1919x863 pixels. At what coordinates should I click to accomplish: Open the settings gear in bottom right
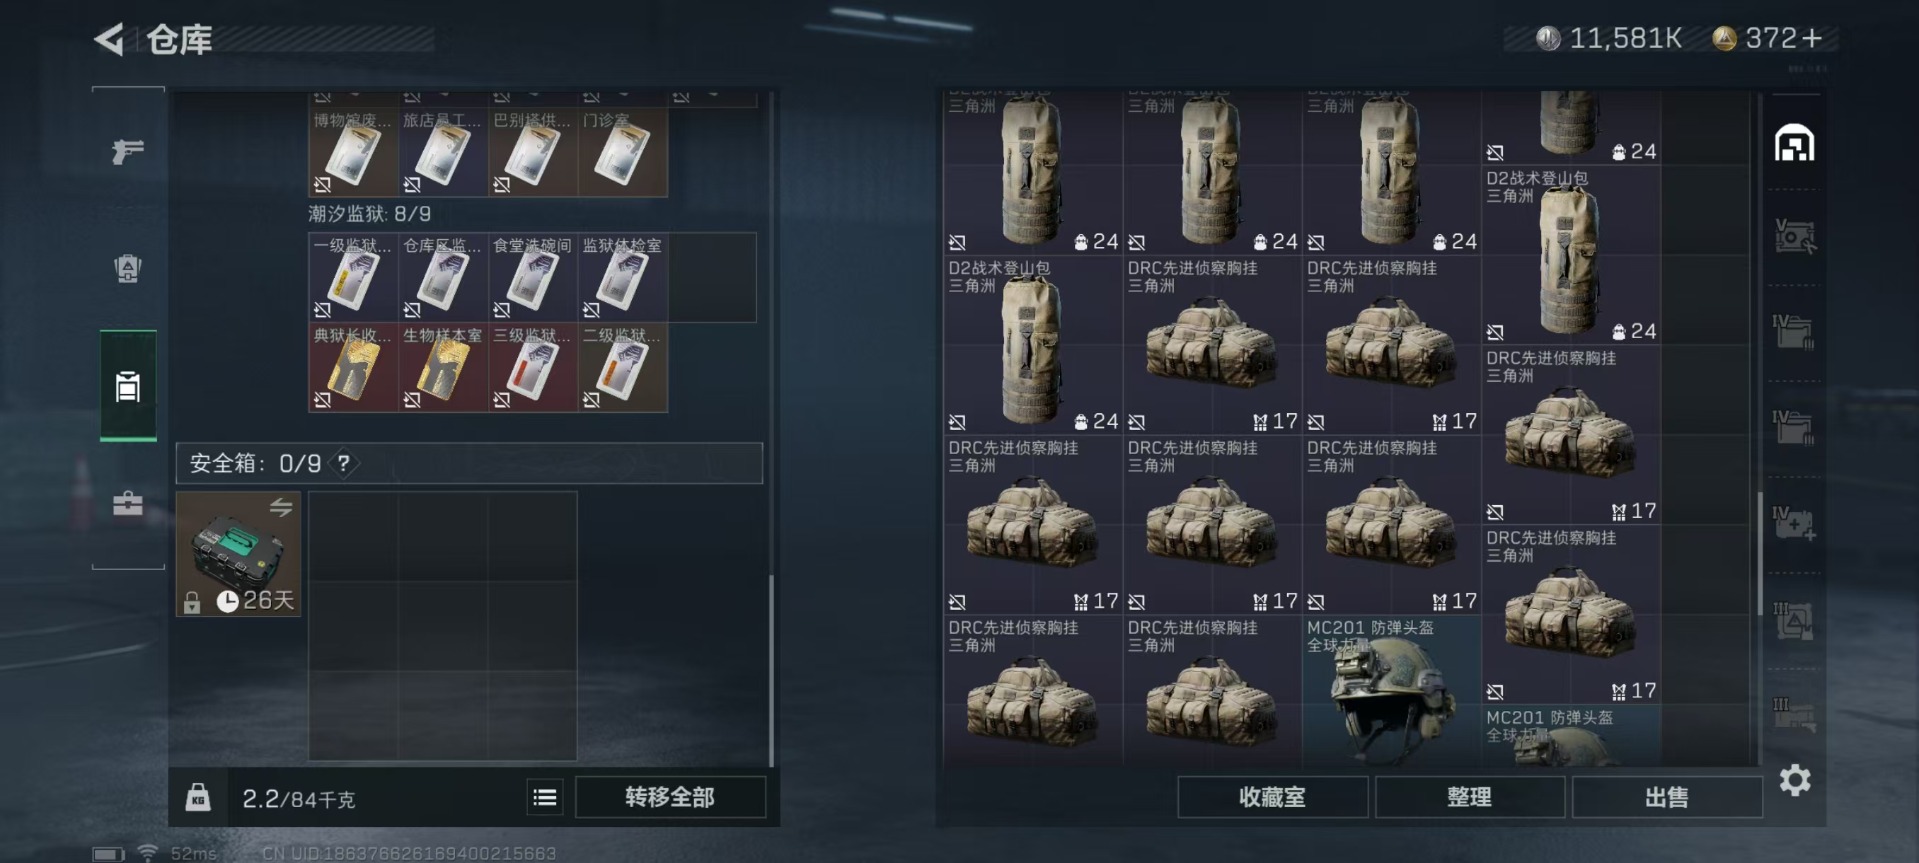pyautogui.click(x=1795, y=780)
